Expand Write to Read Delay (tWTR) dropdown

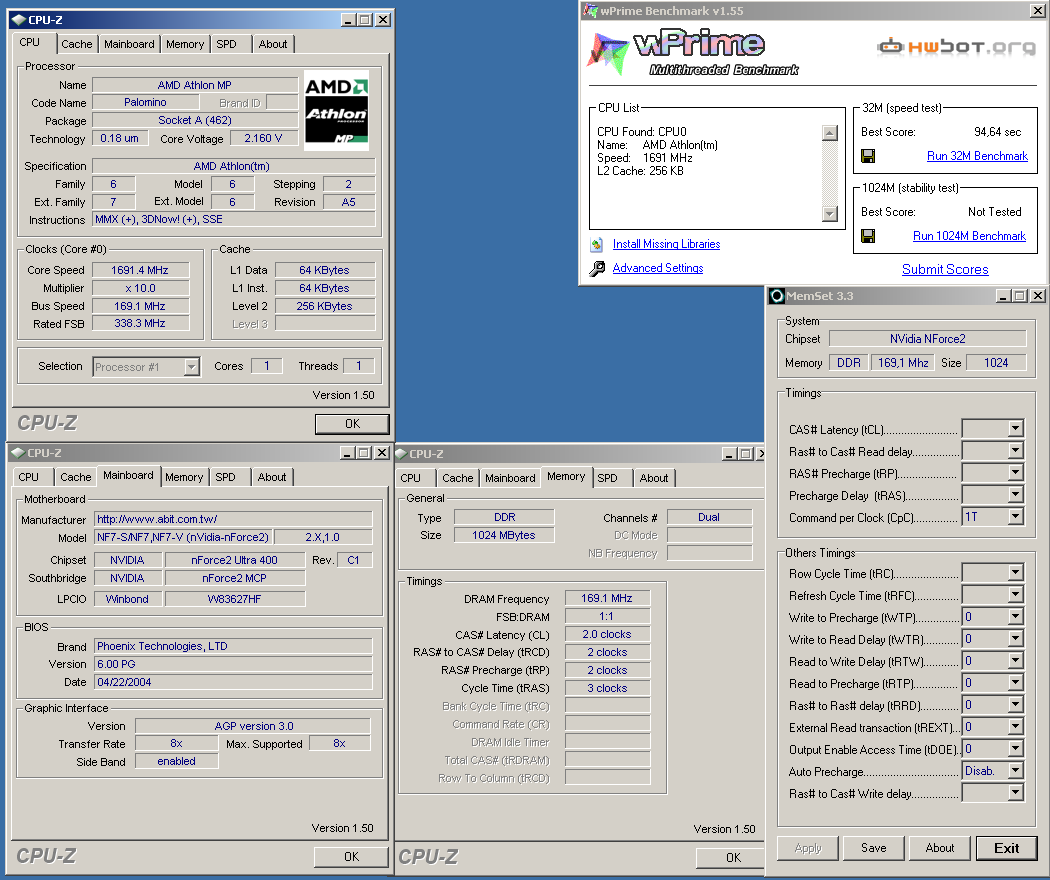tap(1016, 639)
